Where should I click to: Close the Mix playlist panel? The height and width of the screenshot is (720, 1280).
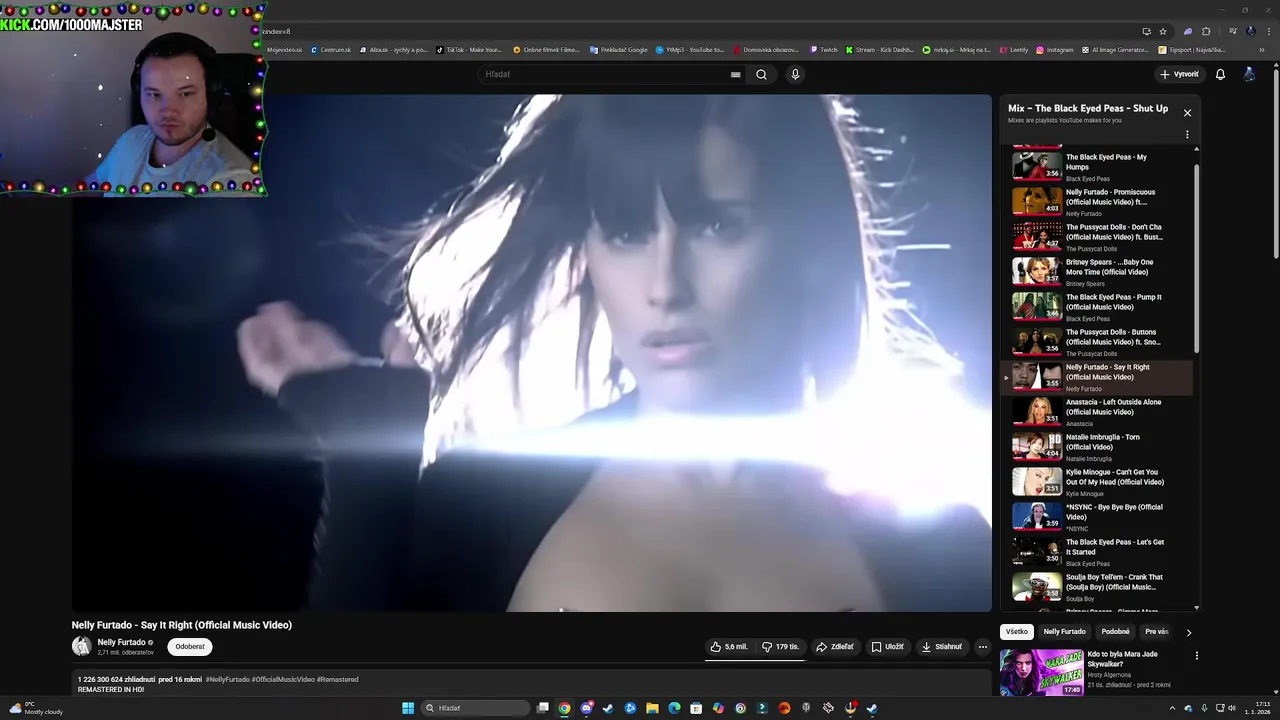tap(1187, 113)
